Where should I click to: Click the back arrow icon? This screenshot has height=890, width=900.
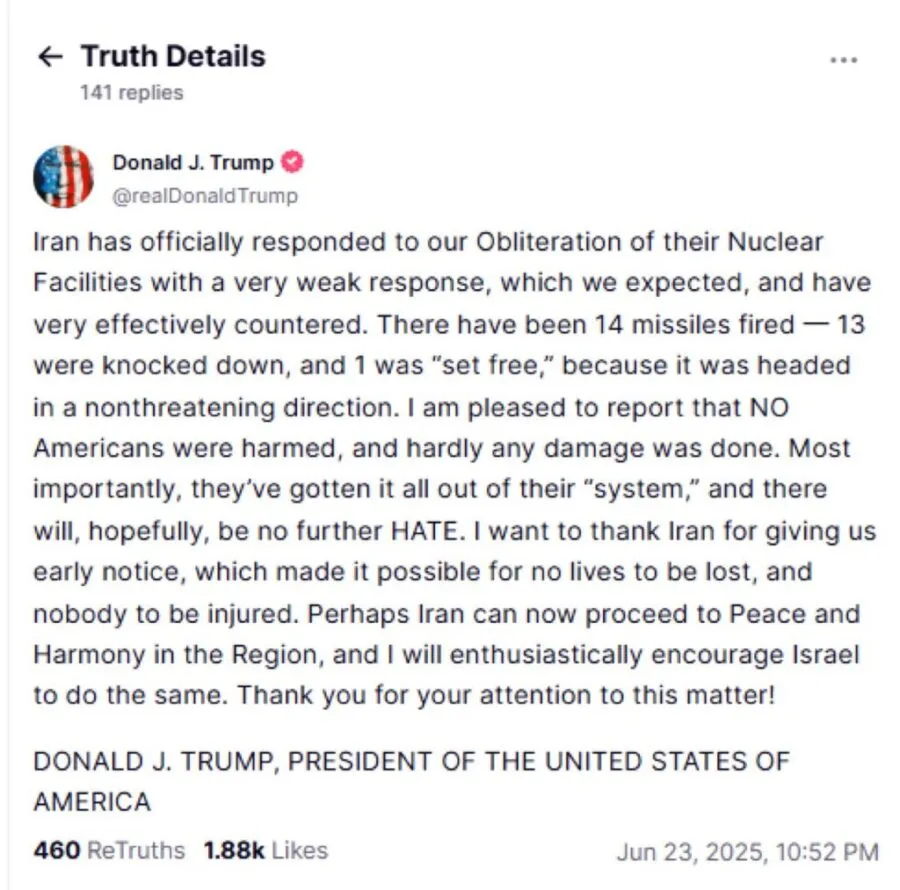pos(49,57)
